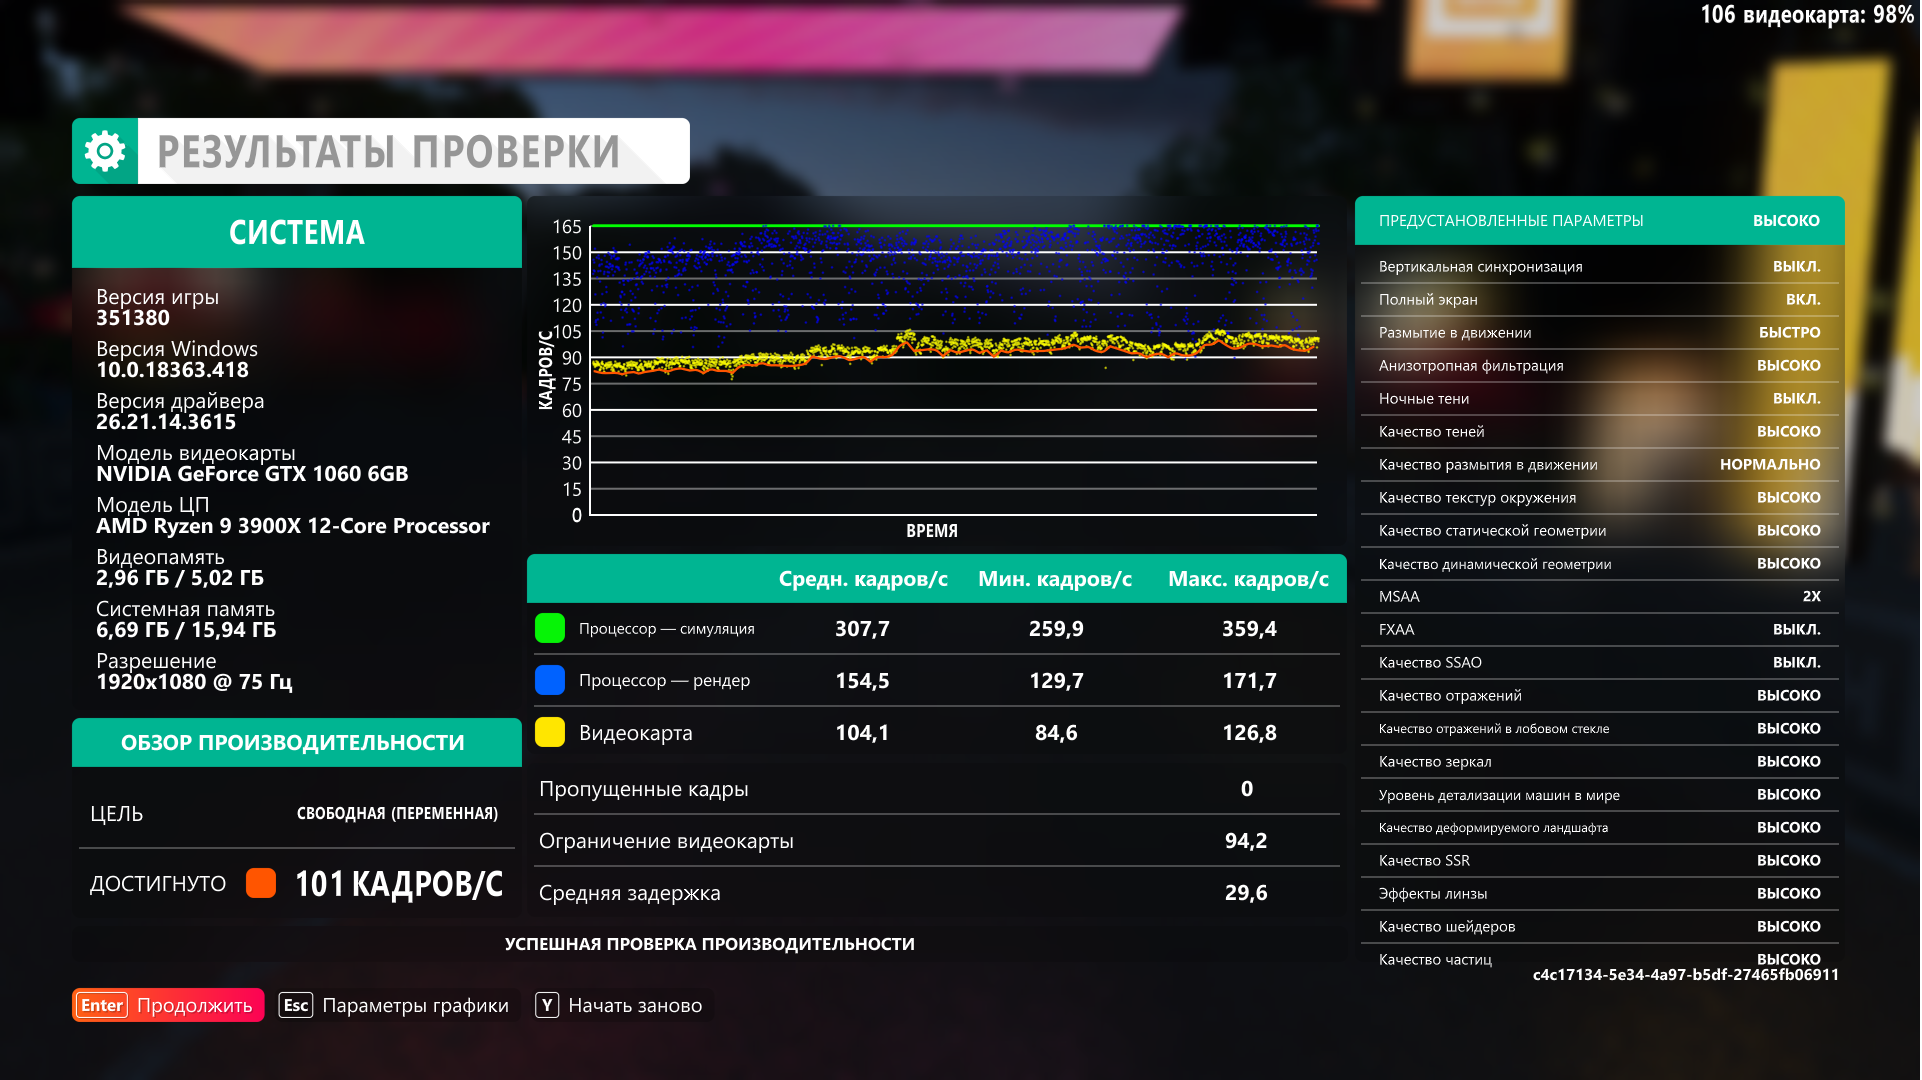Screen dimensions: 1922x1080
Task: Change the MSAA 2X value
Action: [1810, 596]
